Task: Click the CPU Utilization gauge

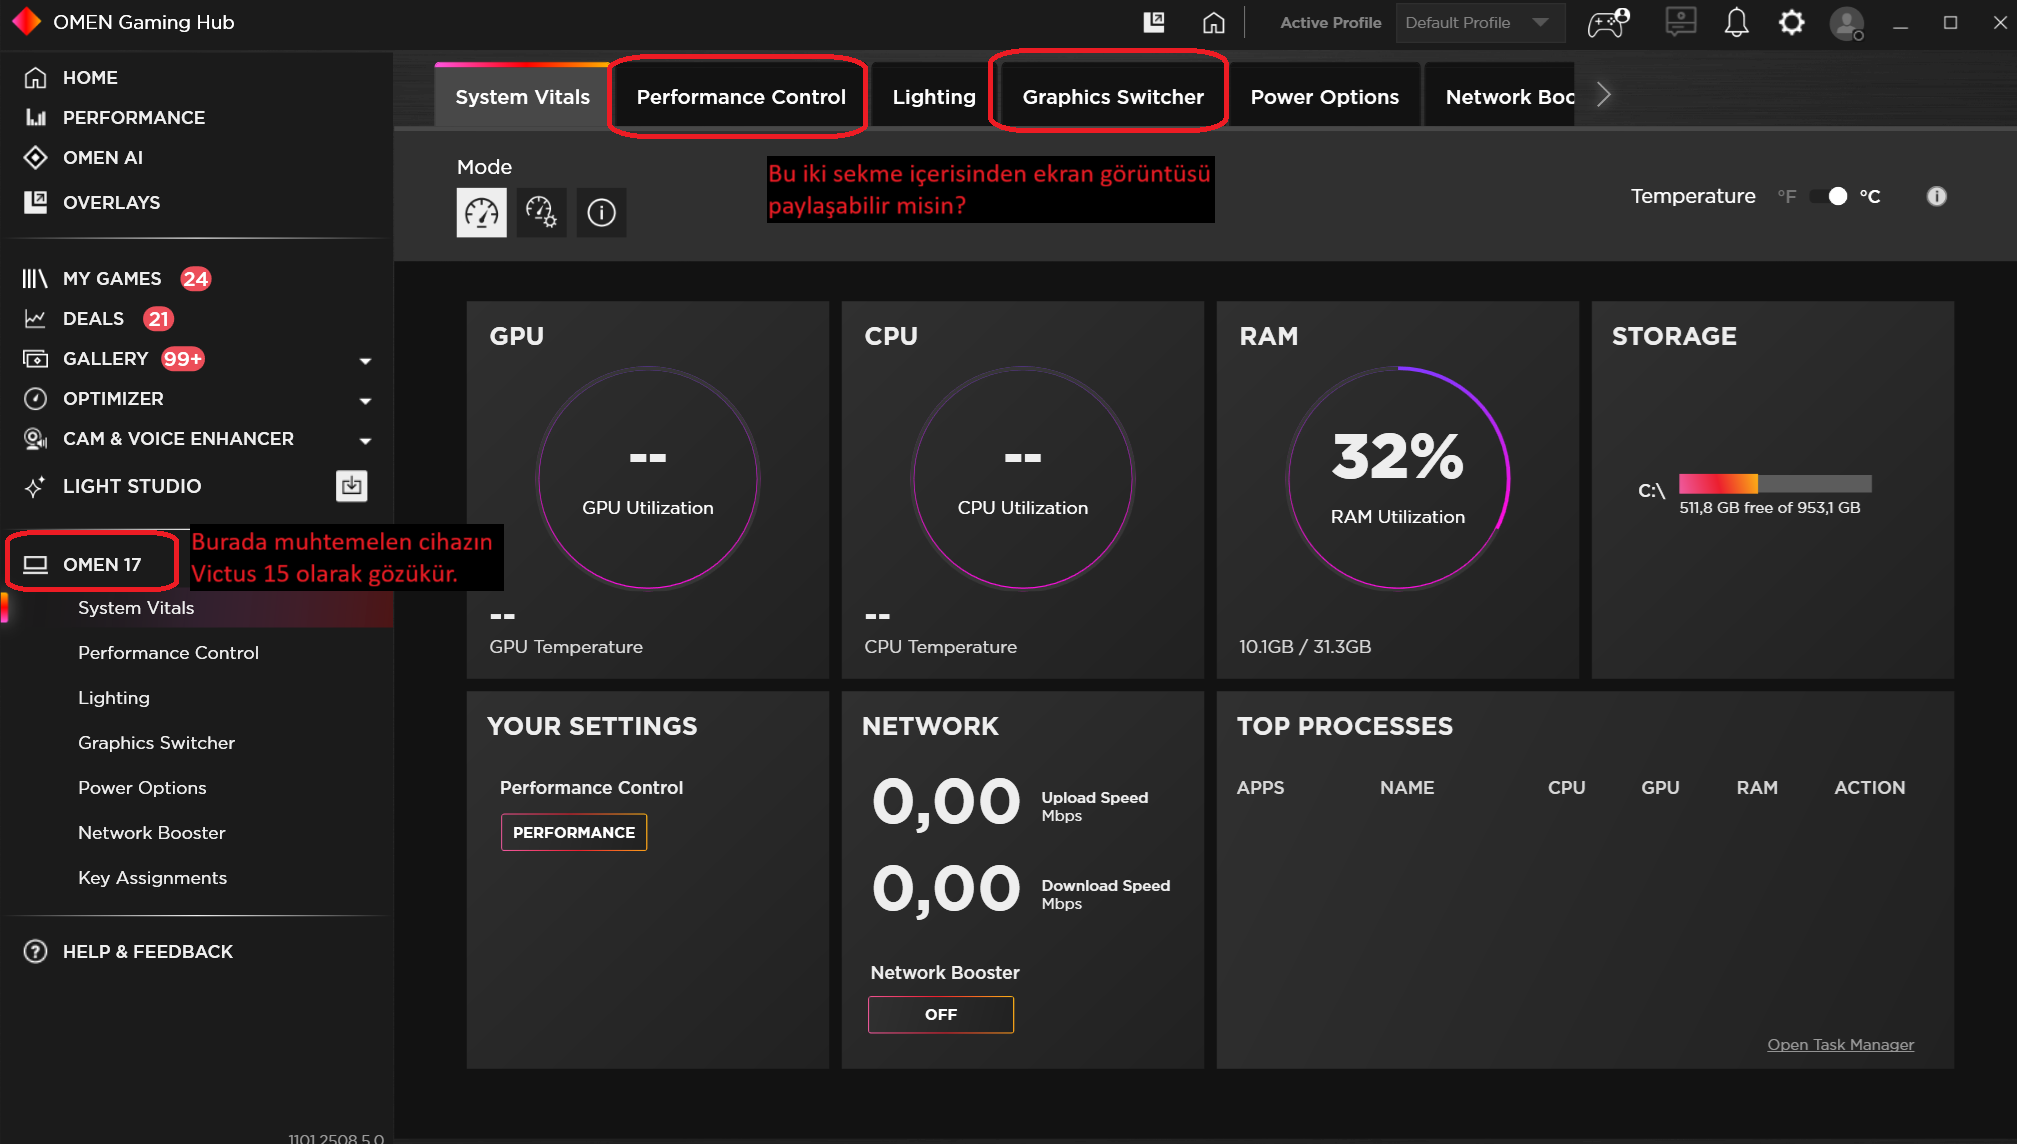Action: click(1022, 478)
